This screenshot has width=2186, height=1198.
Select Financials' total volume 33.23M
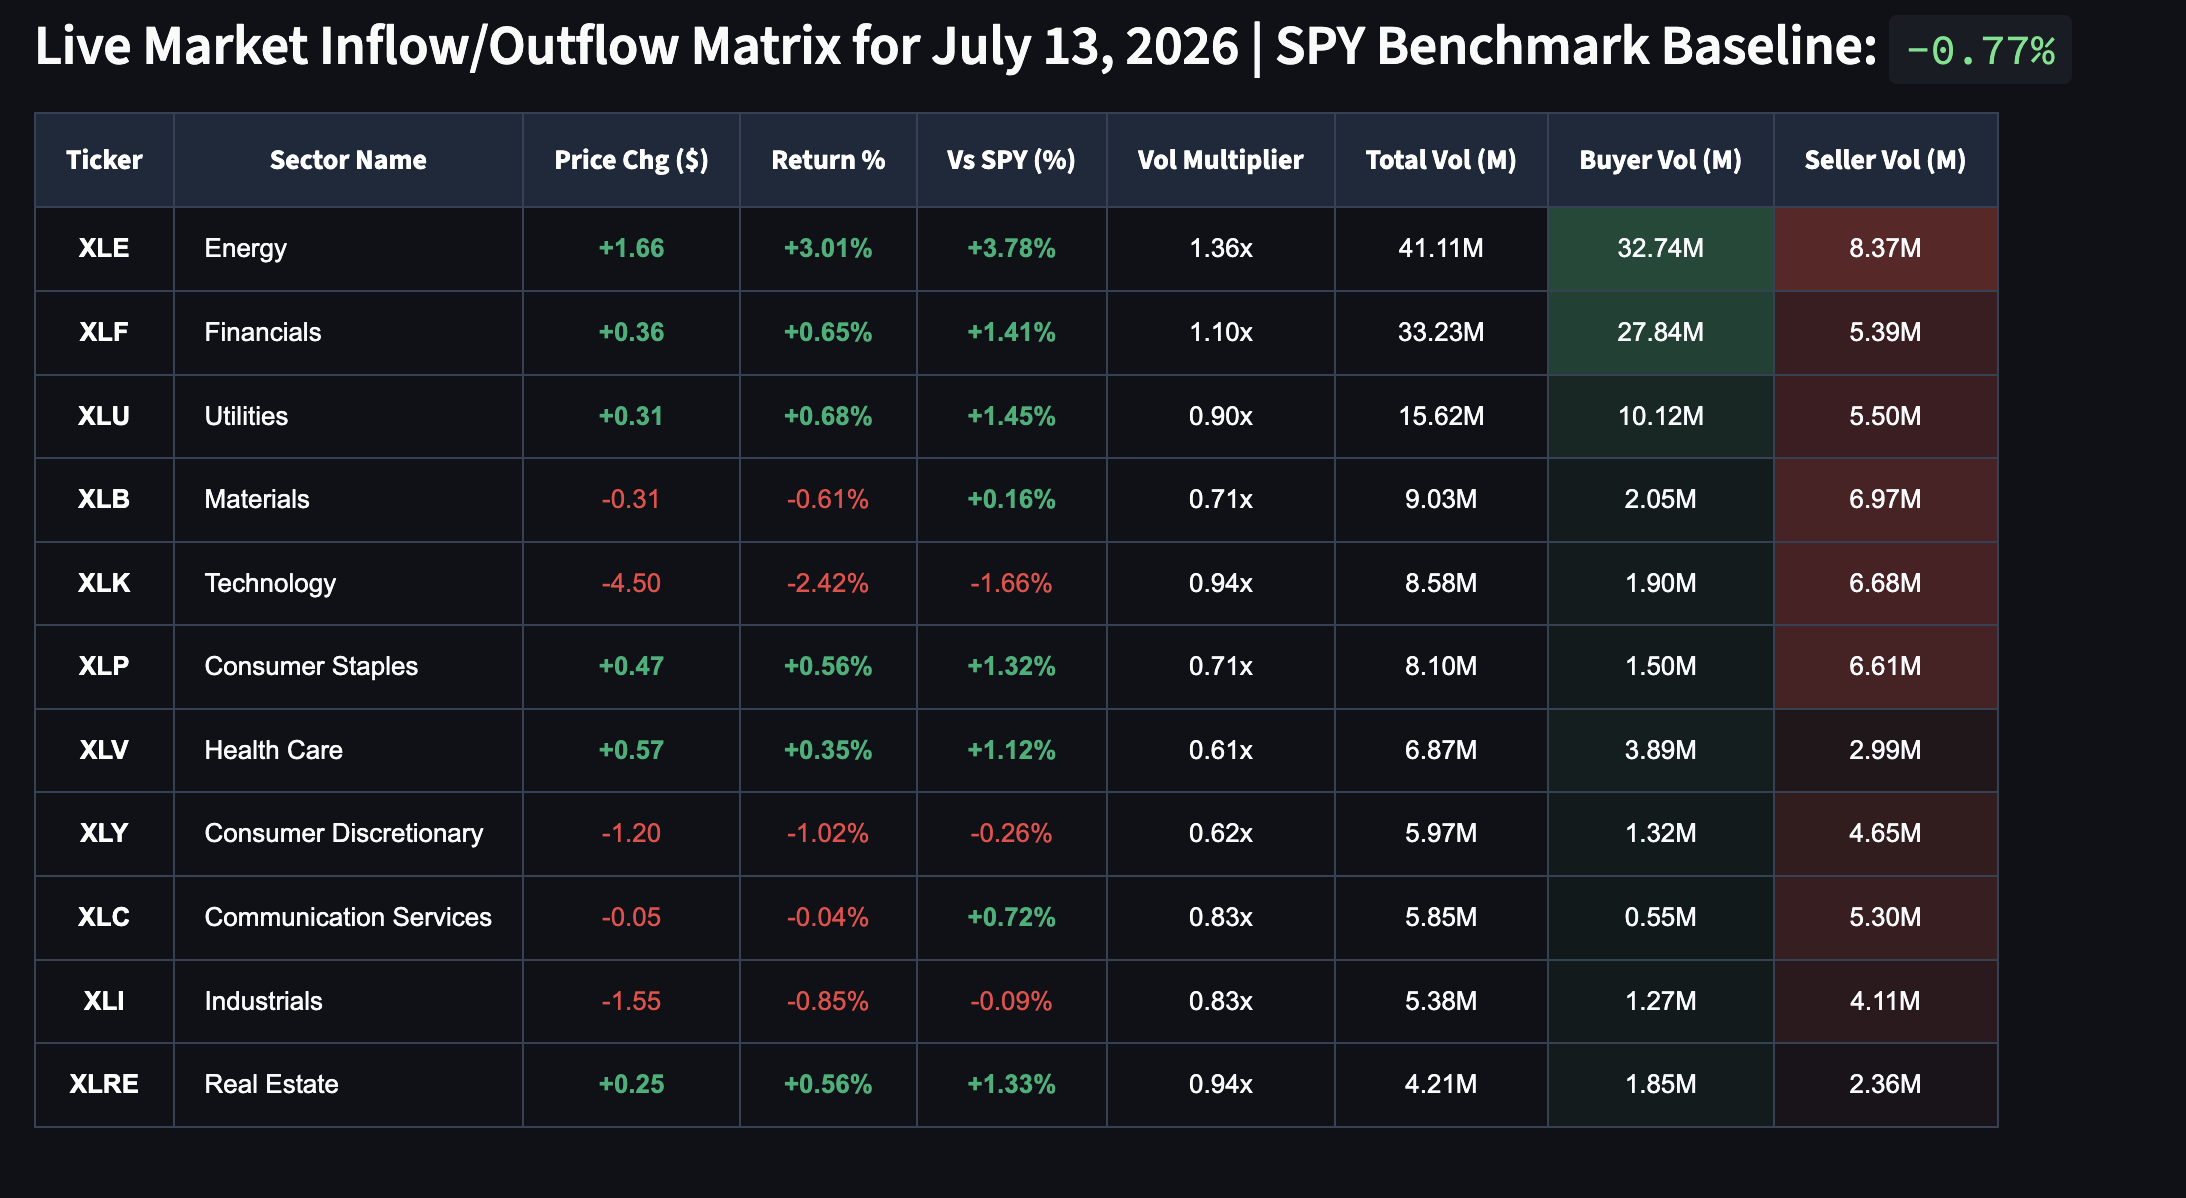[x=1441, y=332]
